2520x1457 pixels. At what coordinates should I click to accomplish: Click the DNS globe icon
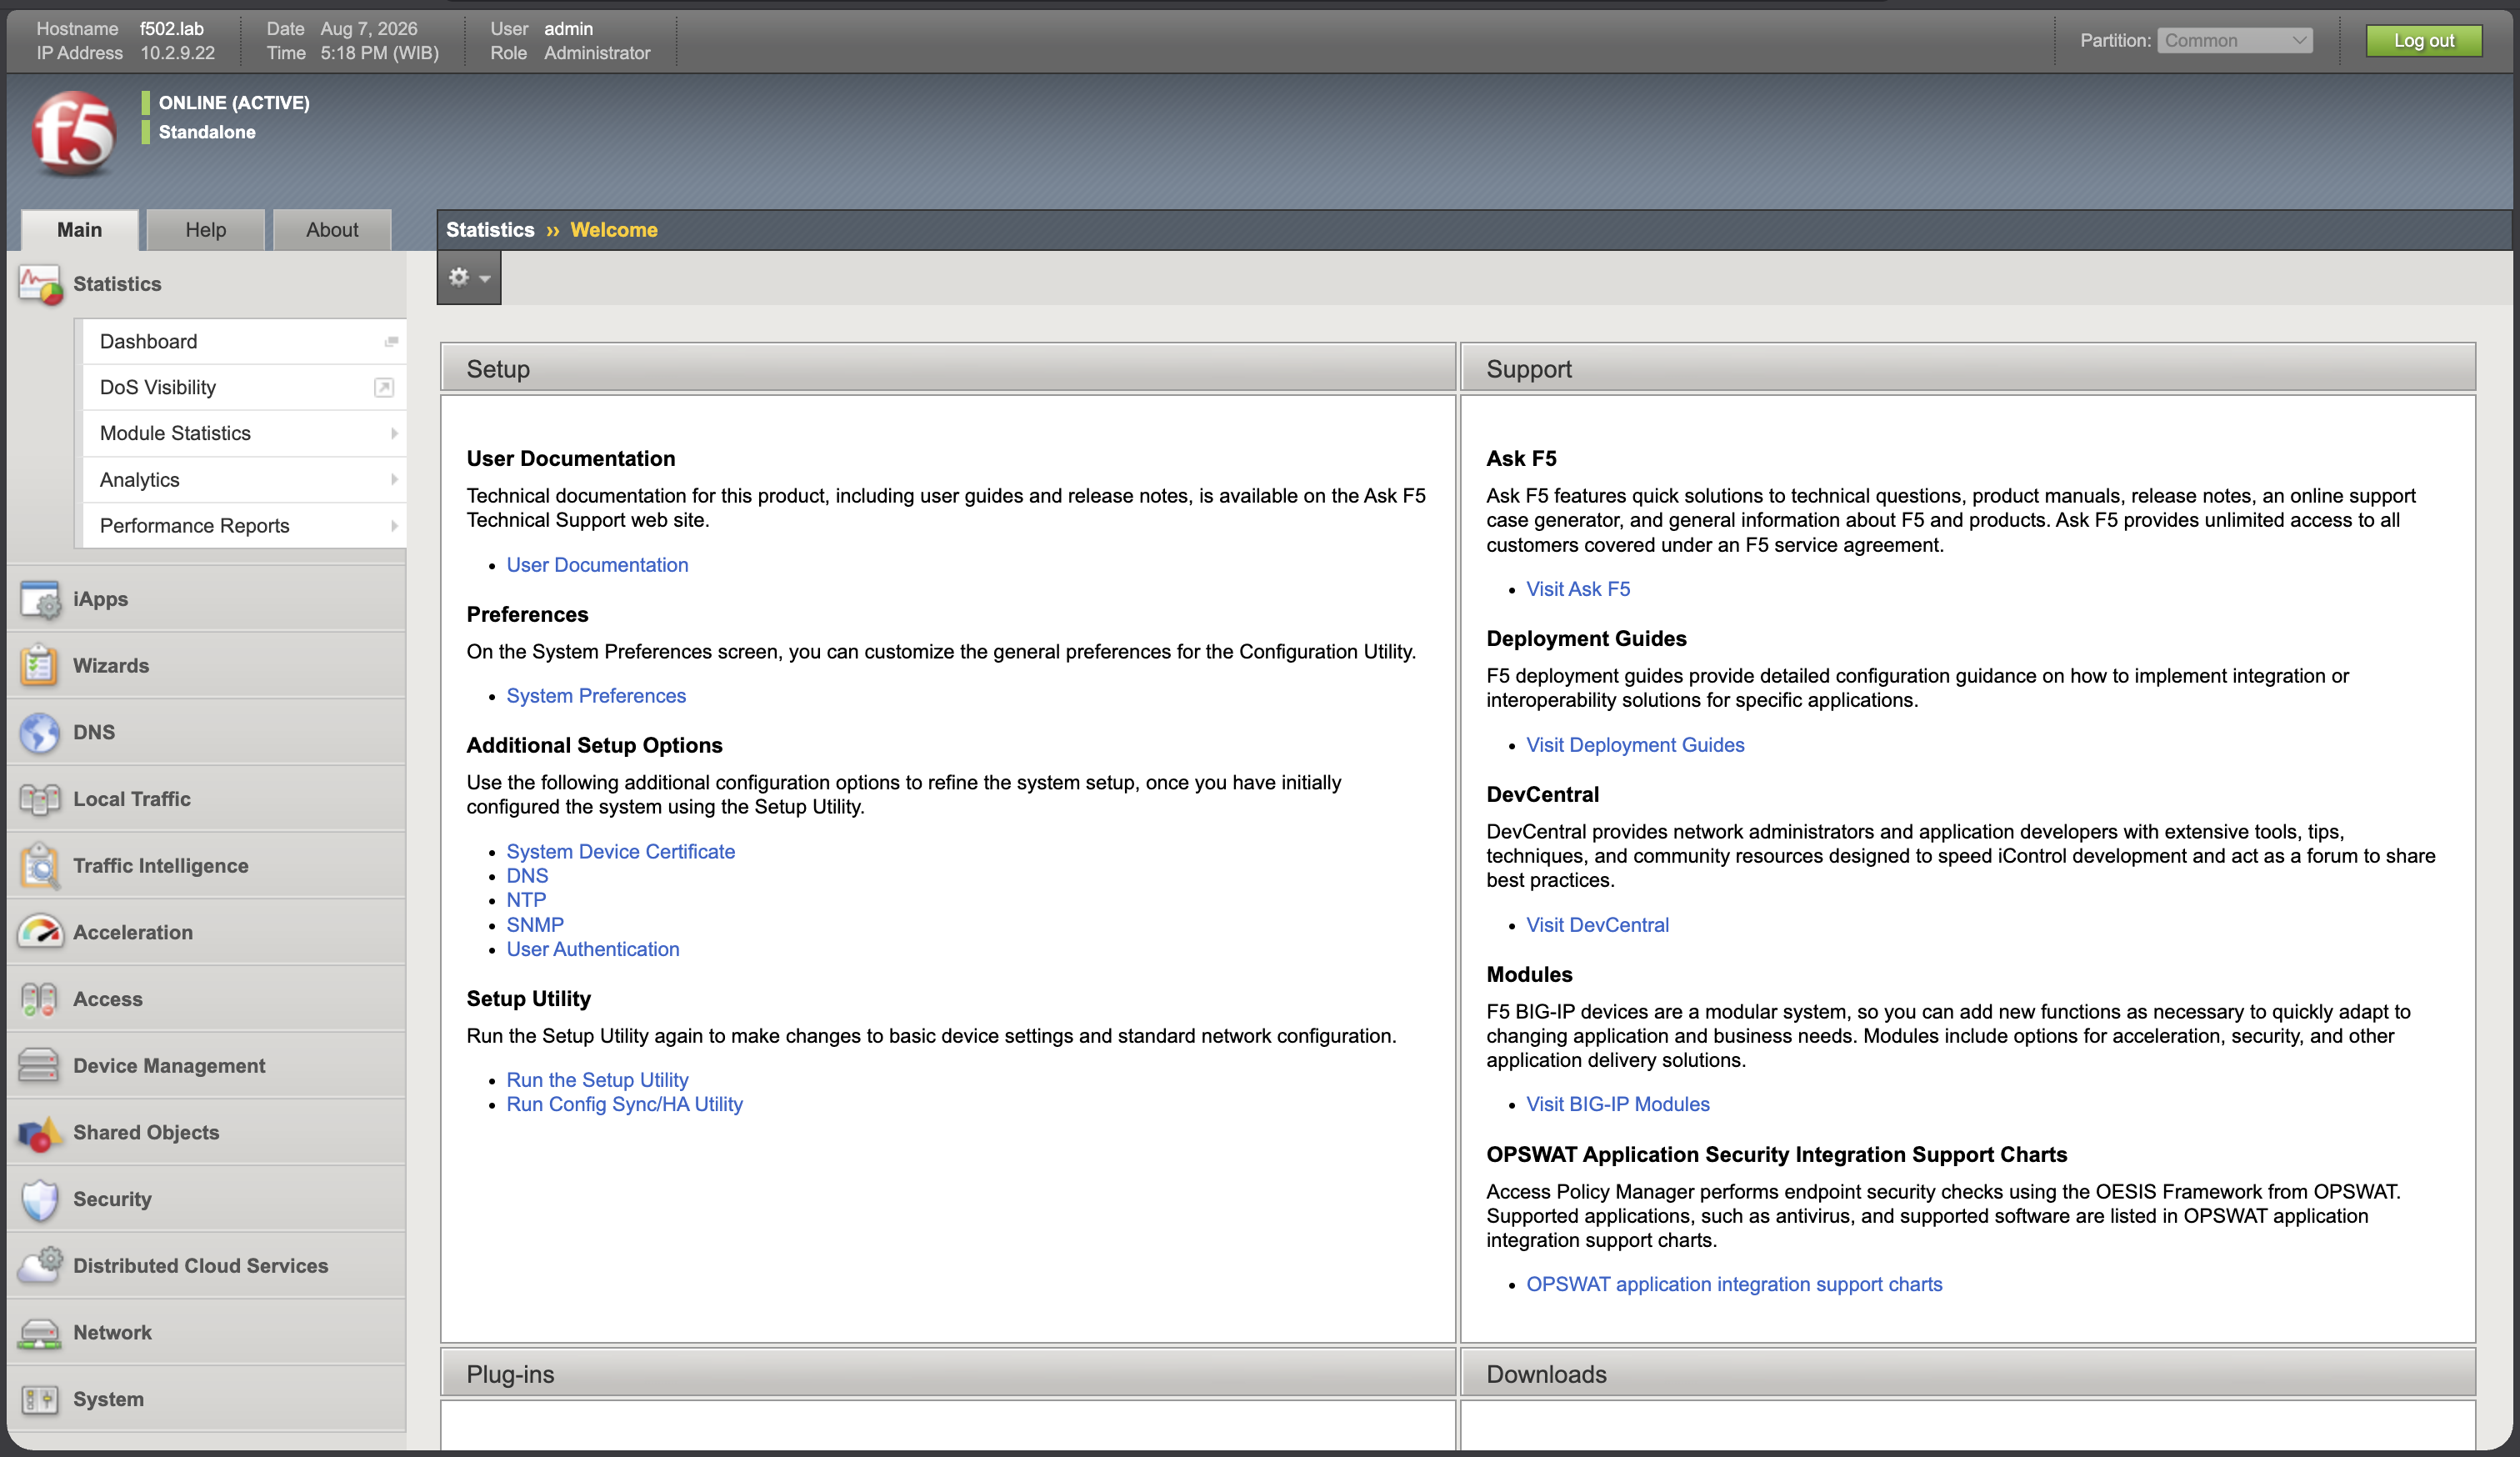[x=40, y=732]
